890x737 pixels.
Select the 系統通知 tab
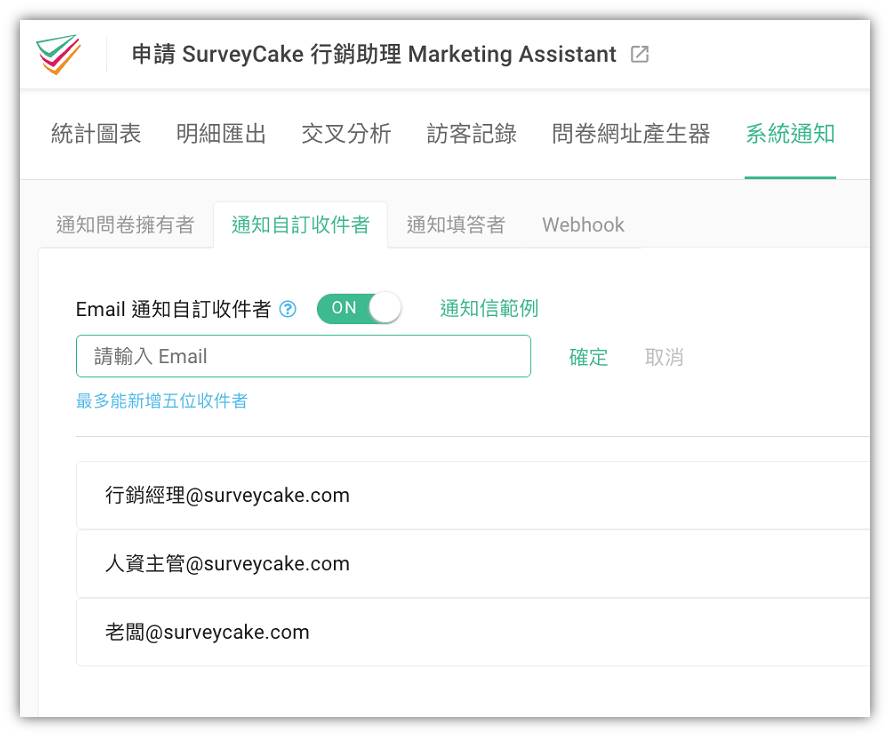pos(790,134)
